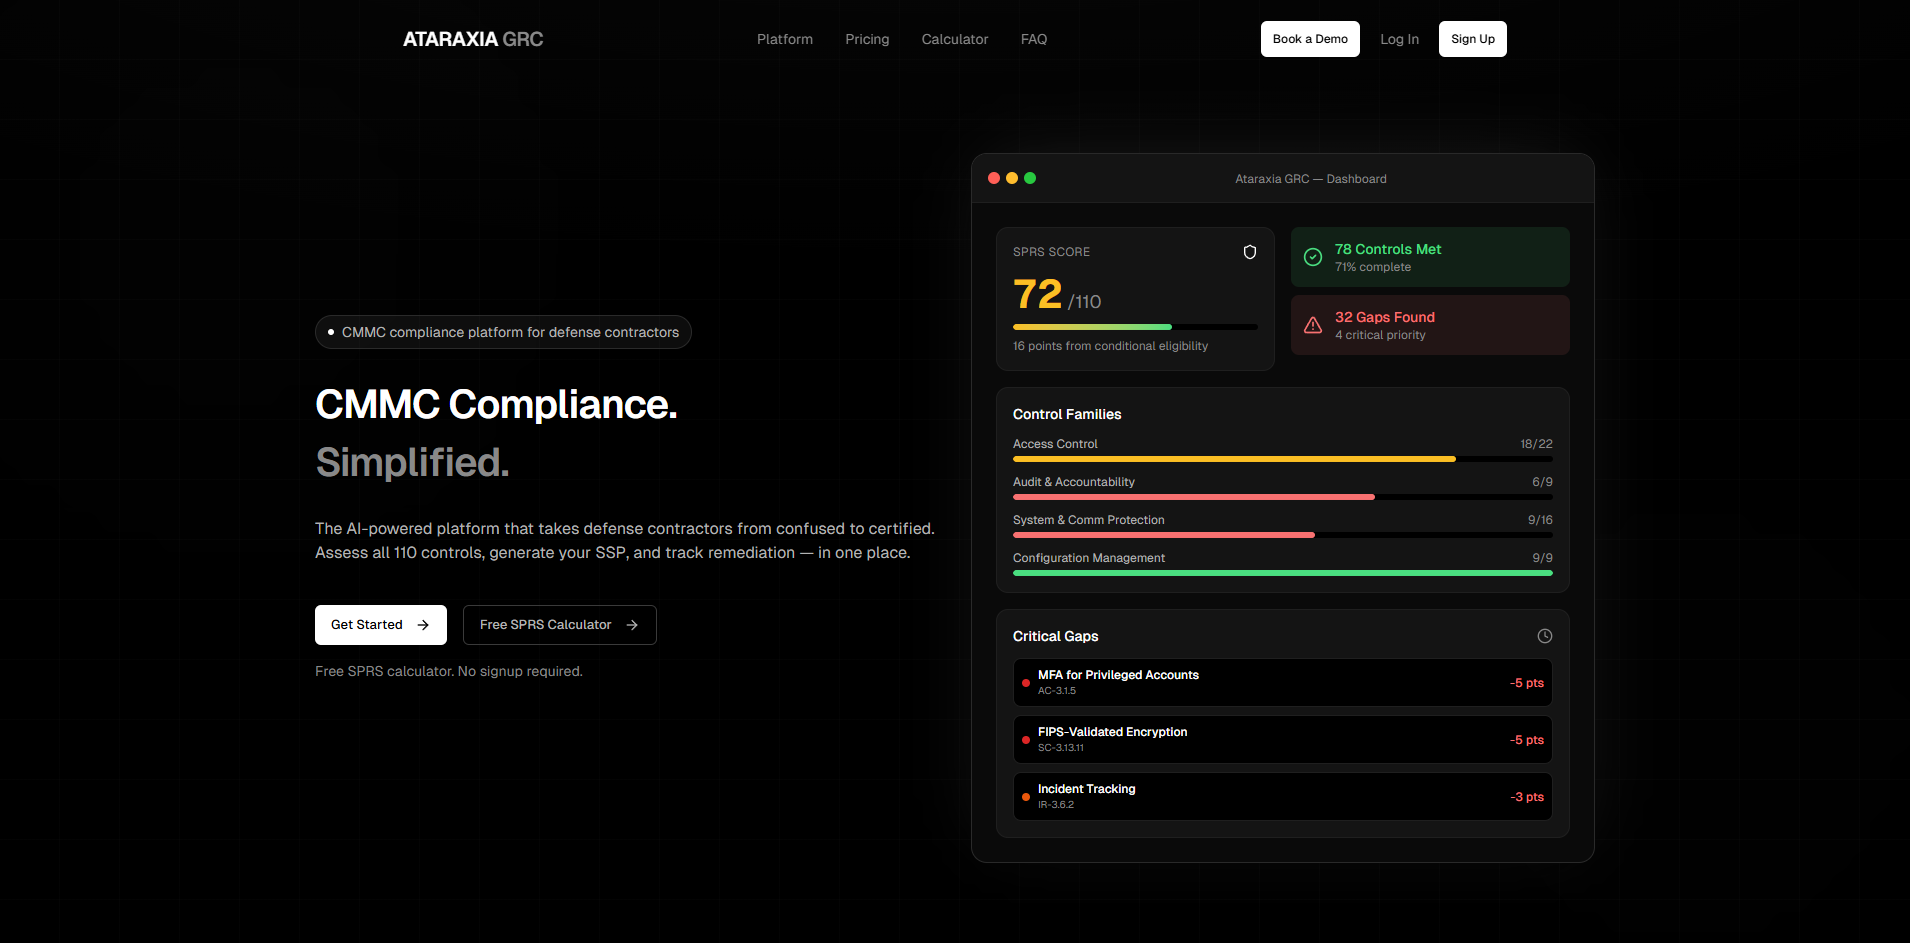Click the arrow icon in Free SPRS Calculator

[x=632, y=625]
